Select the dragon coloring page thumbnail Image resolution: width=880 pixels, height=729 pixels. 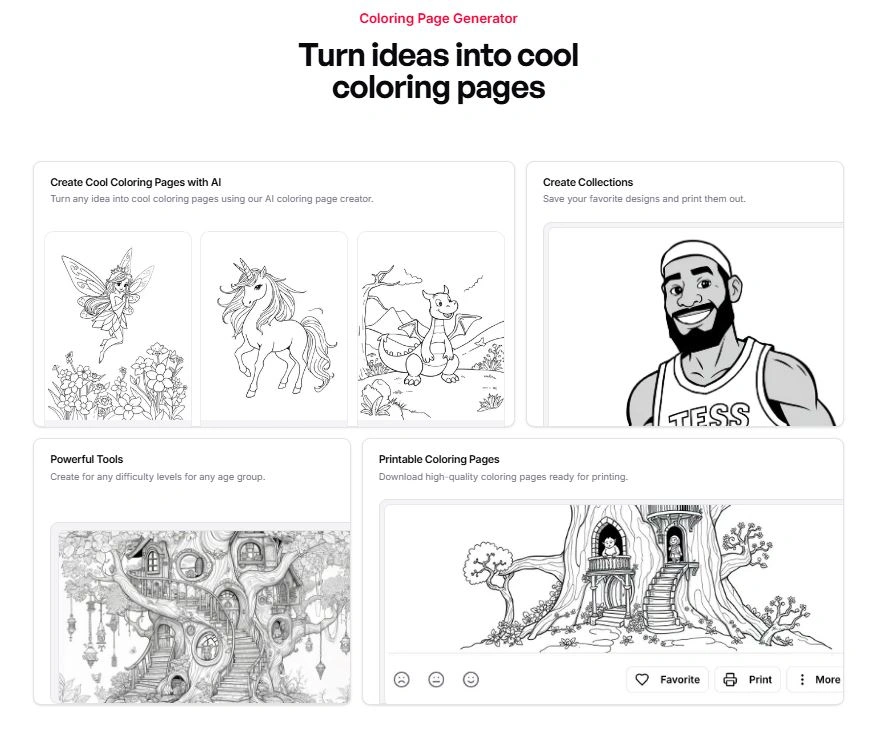click(431, 329)
